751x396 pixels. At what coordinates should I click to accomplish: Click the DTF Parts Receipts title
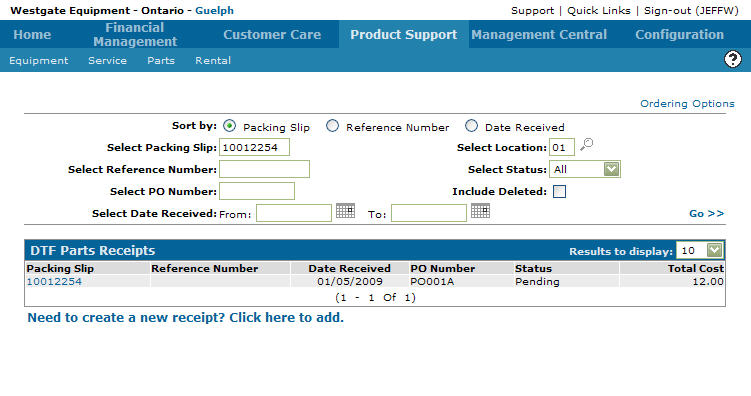(92, 250)
